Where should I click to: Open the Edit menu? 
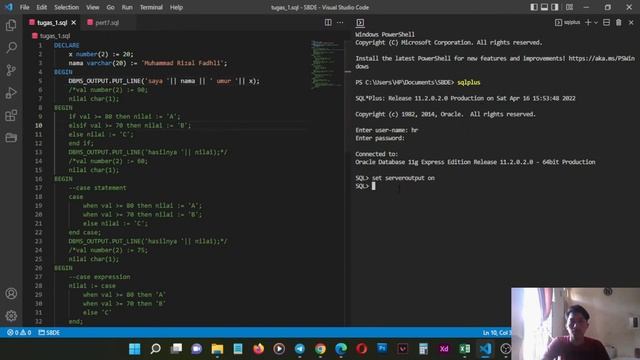coord(41,7)
